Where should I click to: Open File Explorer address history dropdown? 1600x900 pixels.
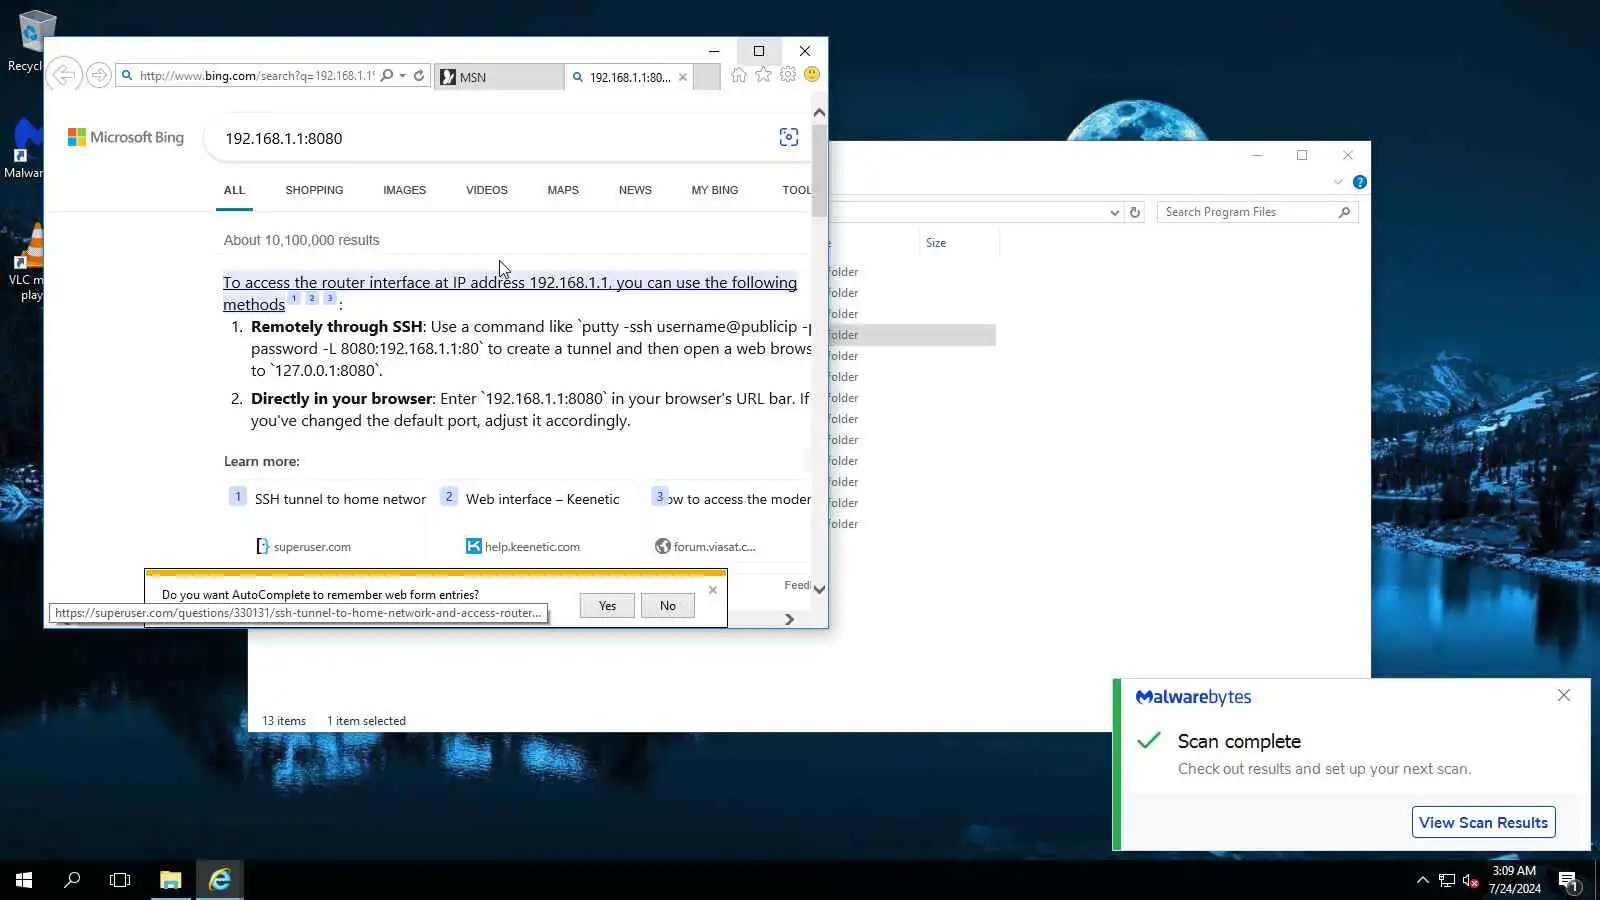point(1114,212)
